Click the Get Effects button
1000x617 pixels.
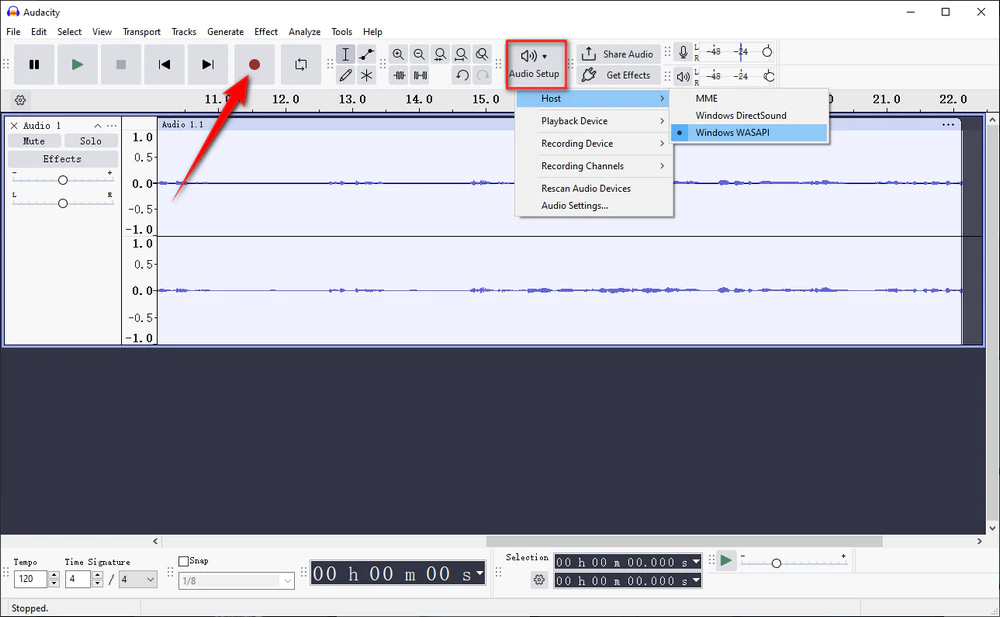(x=618, y=75)
